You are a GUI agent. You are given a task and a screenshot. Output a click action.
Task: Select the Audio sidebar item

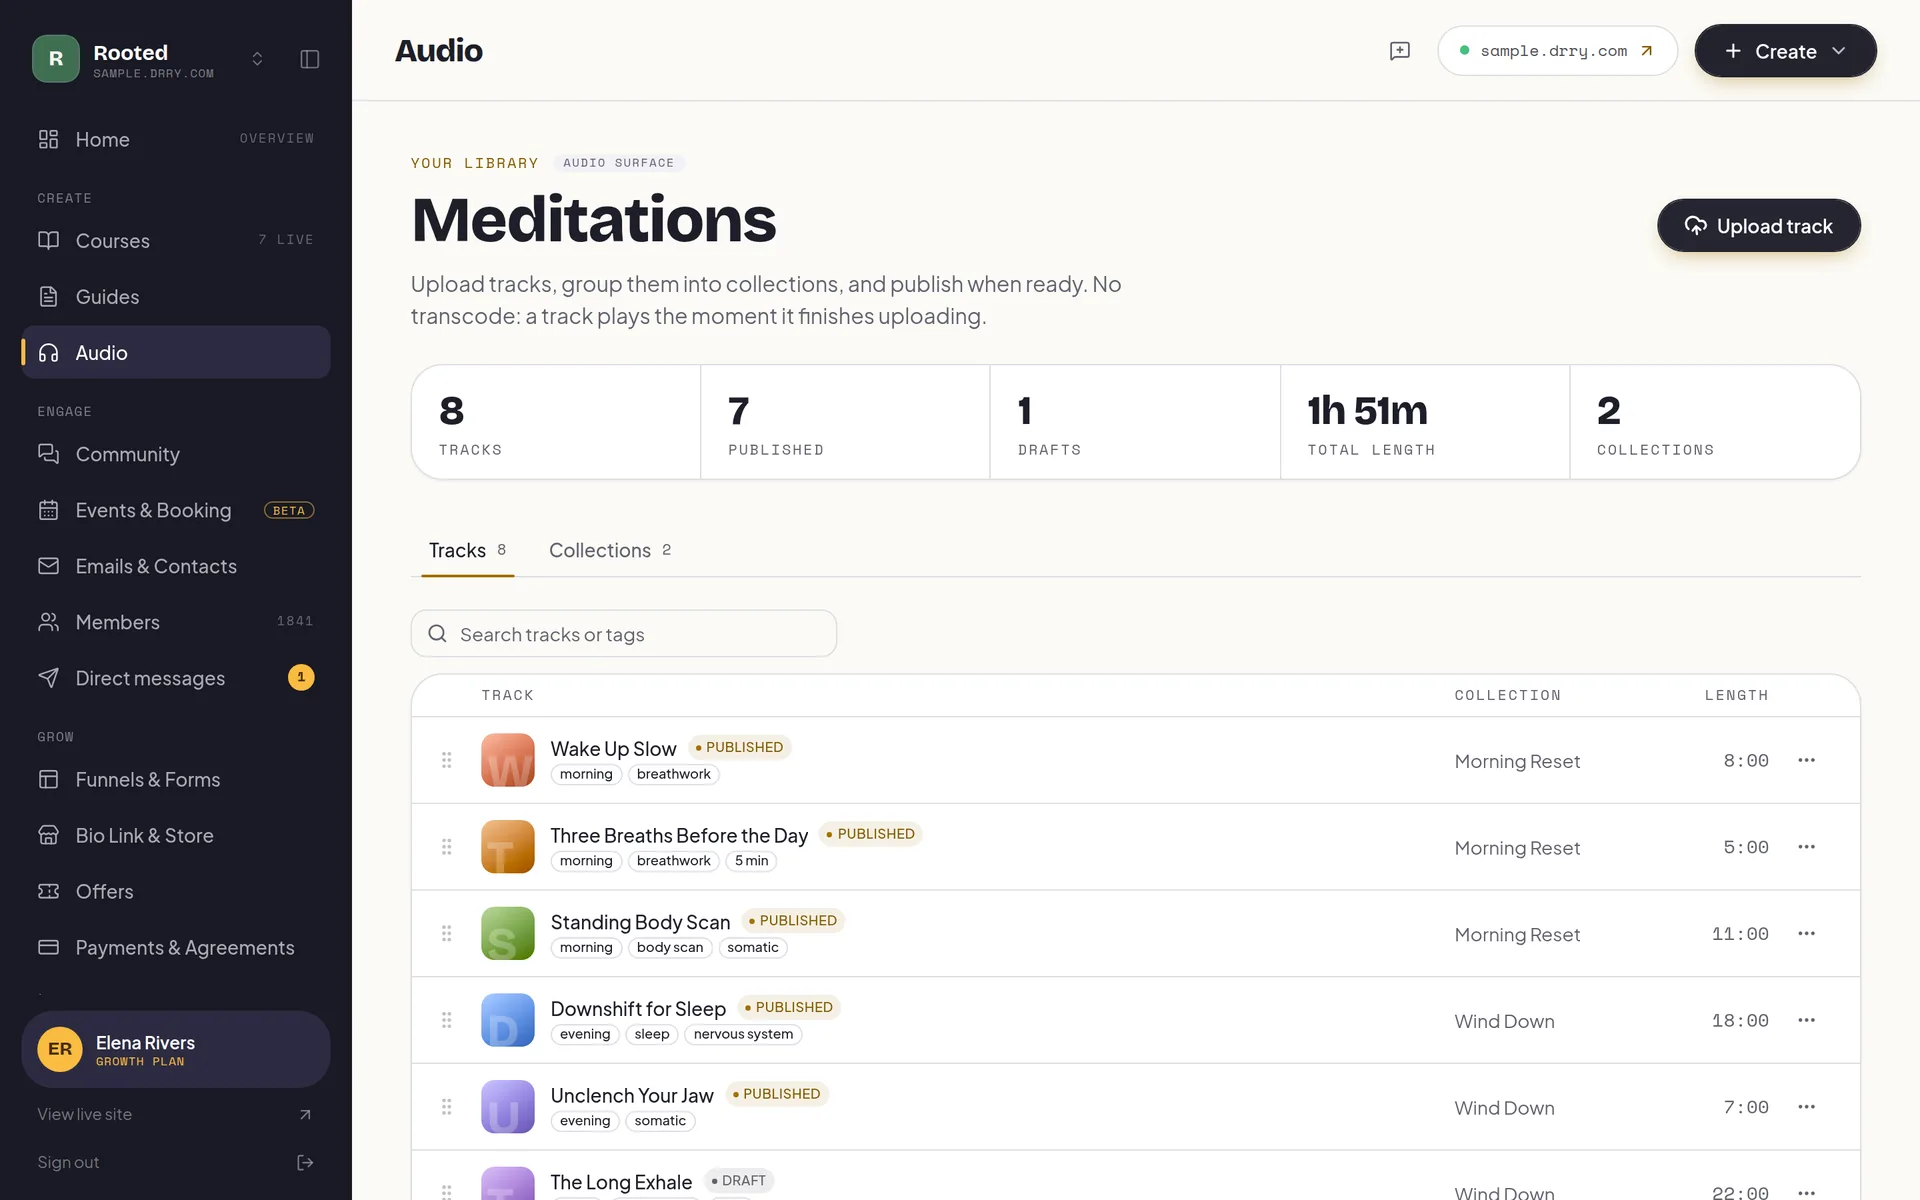[x=176, y=353]
